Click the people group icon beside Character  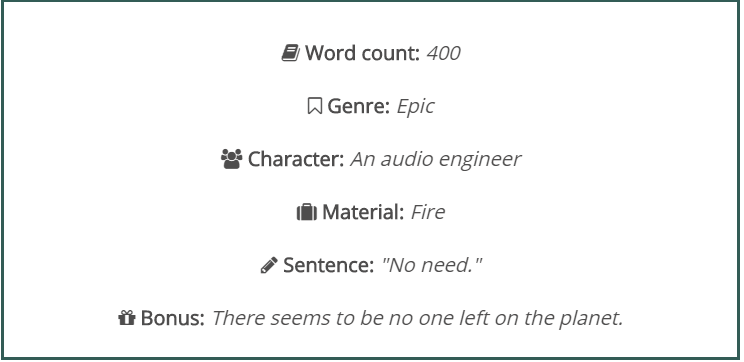click(x=232, y=159)
